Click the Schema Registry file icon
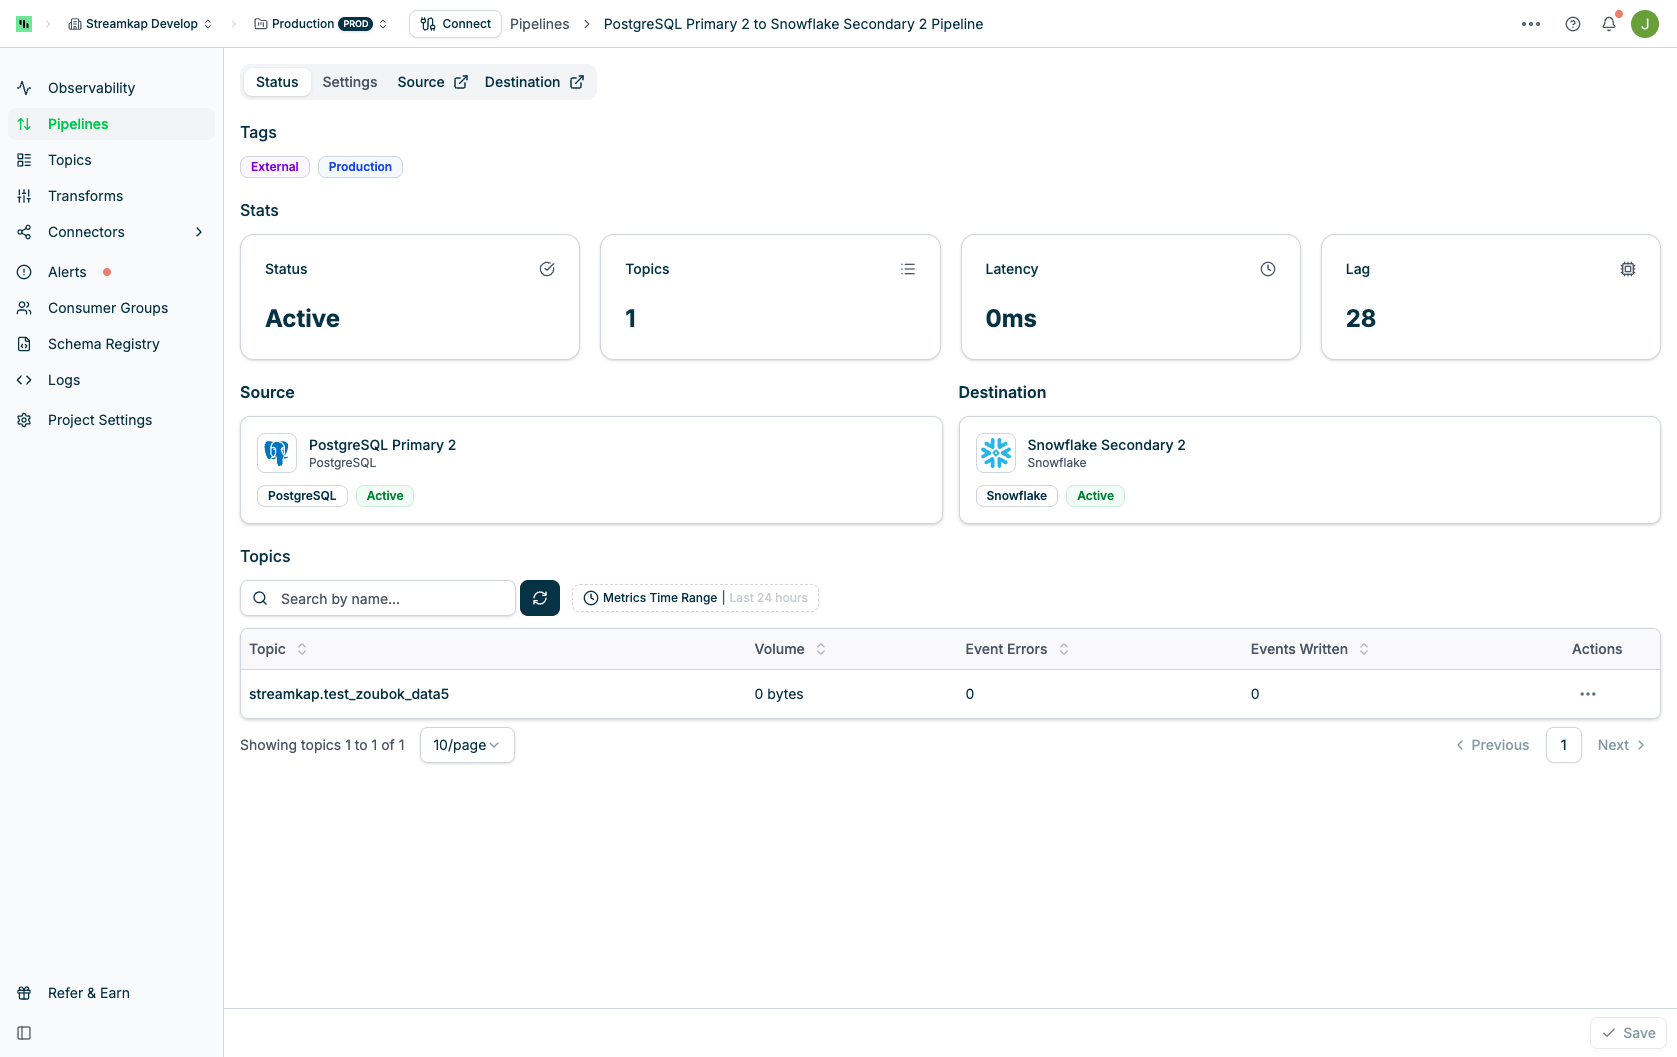Viewport: 1677px width, 1057px height. [24, 344]
